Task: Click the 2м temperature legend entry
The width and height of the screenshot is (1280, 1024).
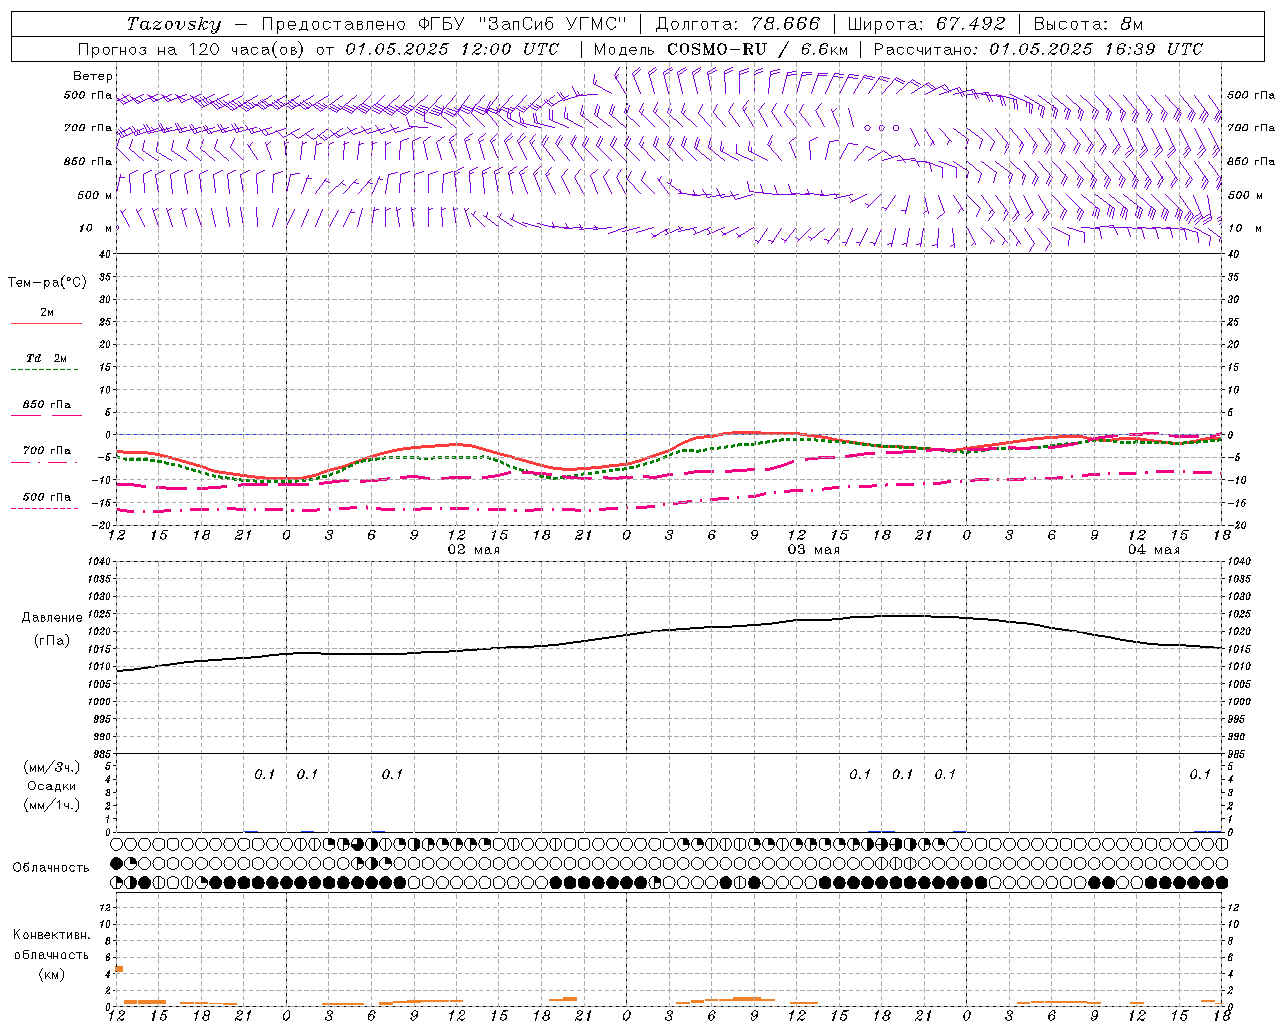Action: point(47,313)
